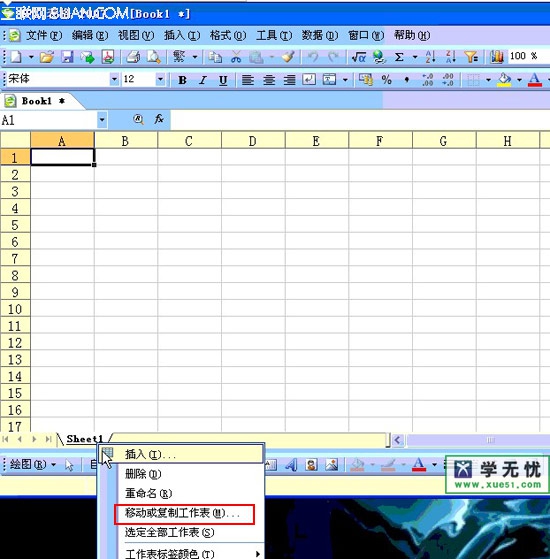Sort descending Z to A
The height and width of the screenshot is (559, 550).
tap(451, 57)
